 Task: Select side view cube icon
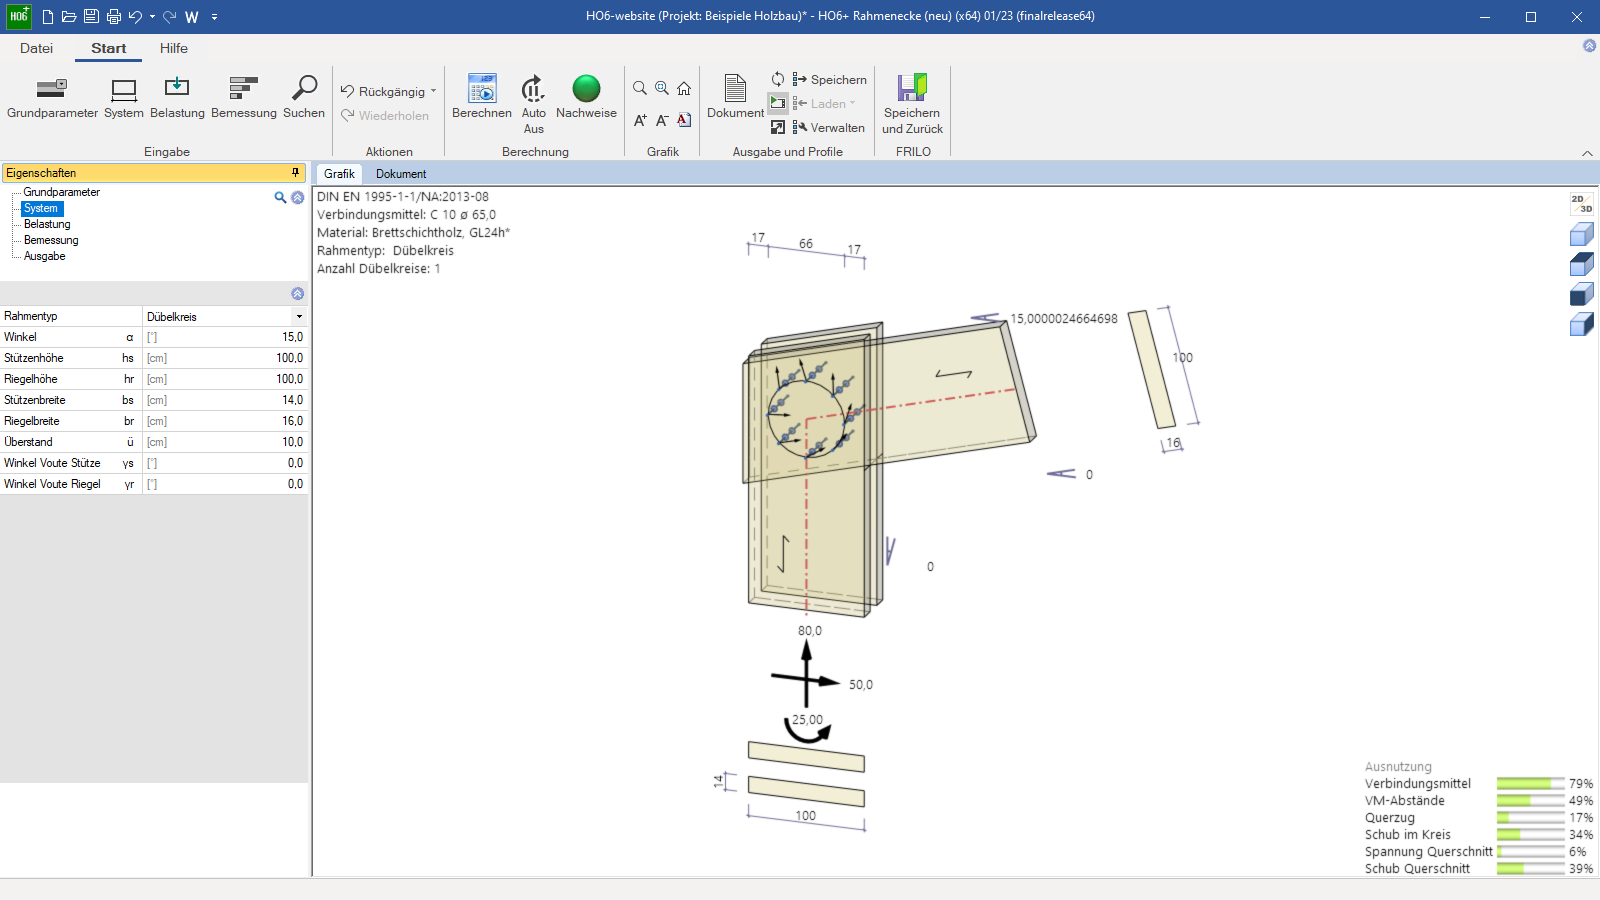click(1581, 324)
